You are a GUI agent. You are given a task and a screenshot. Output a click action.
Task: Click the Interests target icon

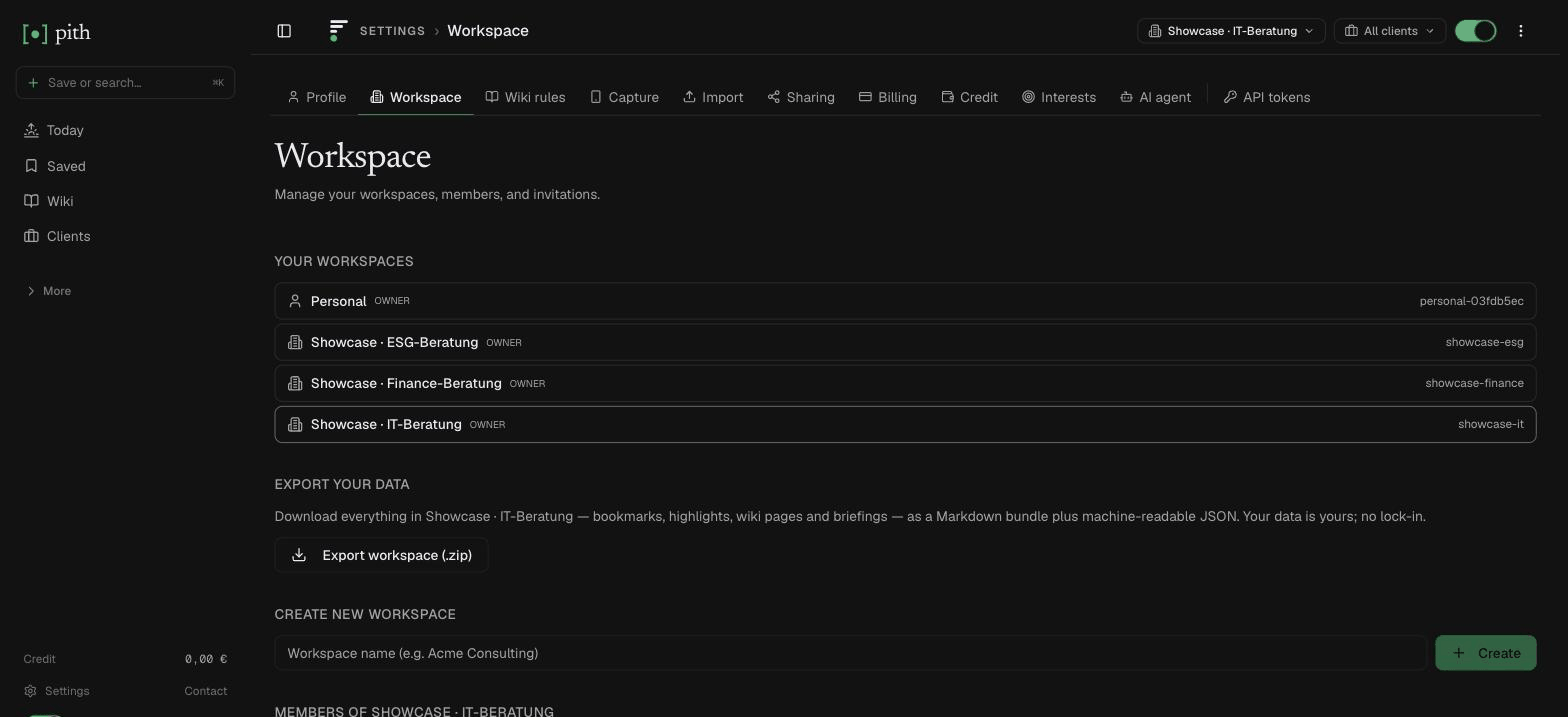pos(1028,97)
